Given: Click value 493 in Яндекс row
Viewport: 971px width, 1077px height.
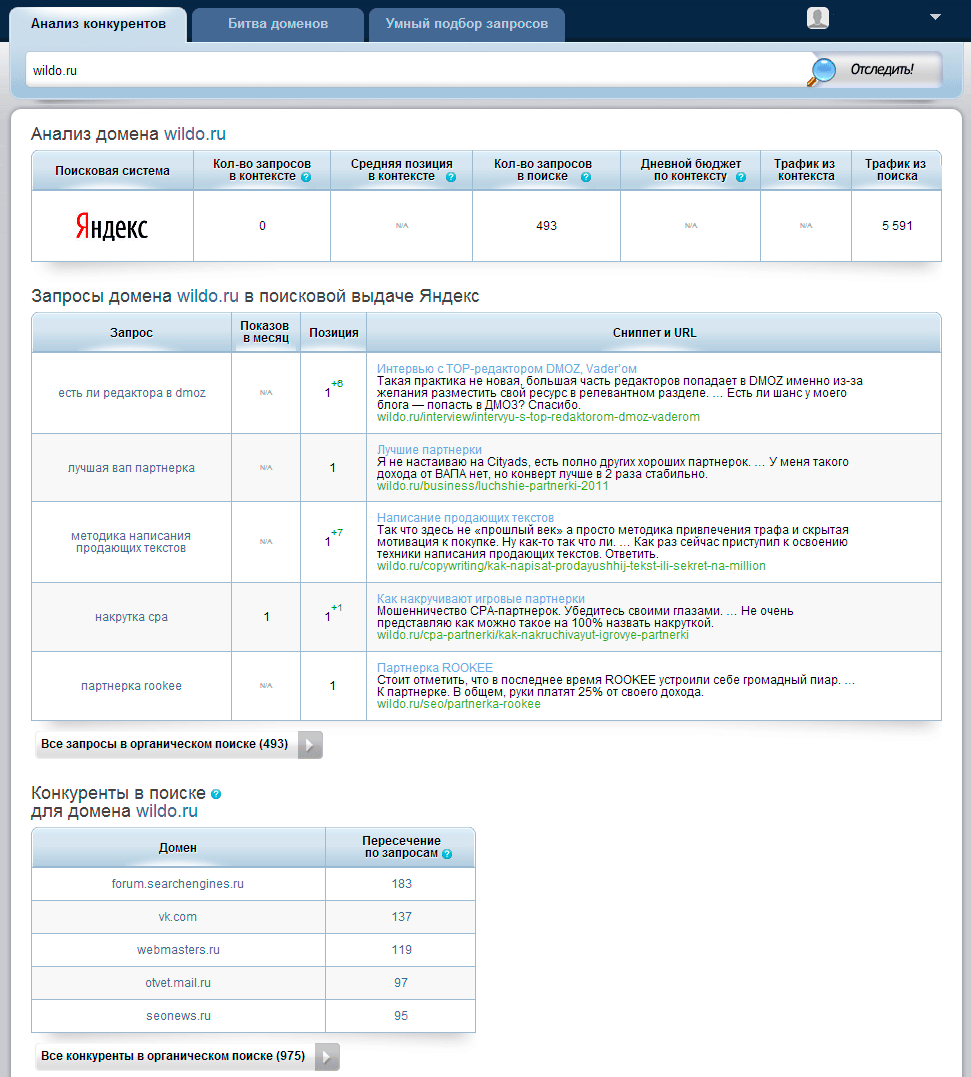Looking at the screenshot, I should tap(546, 226).
